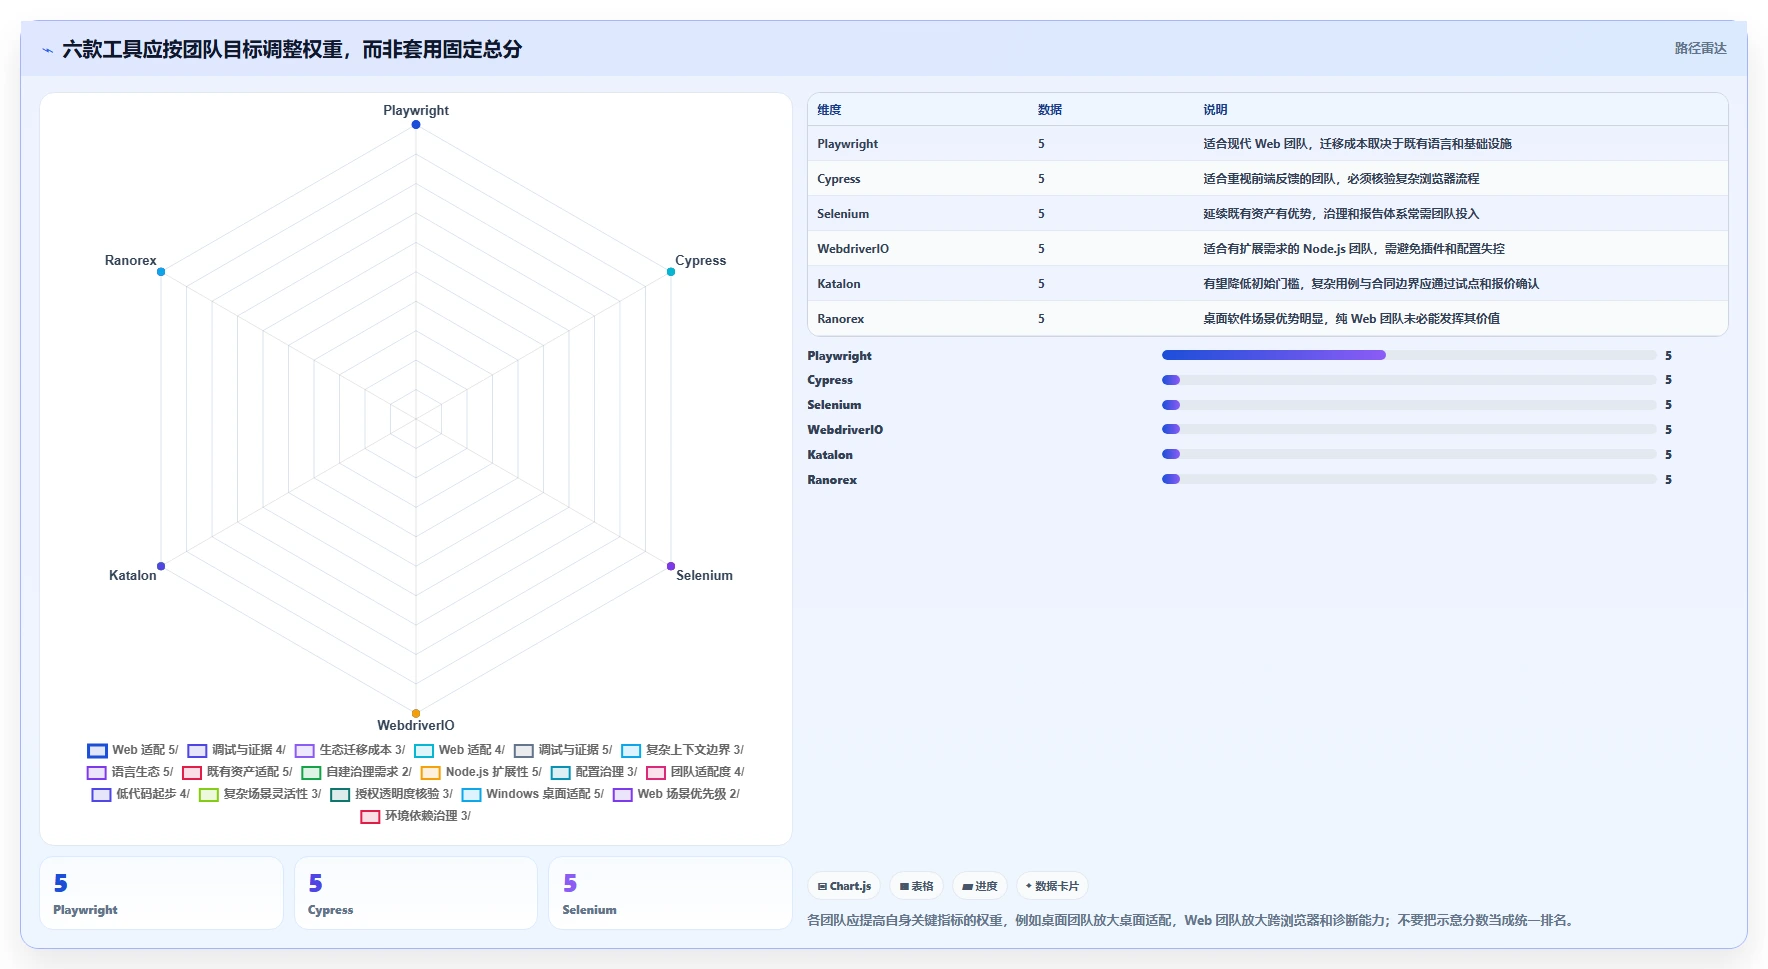This screenshot has height=969, width=1768.
Task: Toggle the '调试与证据 5/' legend dataset
Action: pyautogui.click(x=563, y=750)
